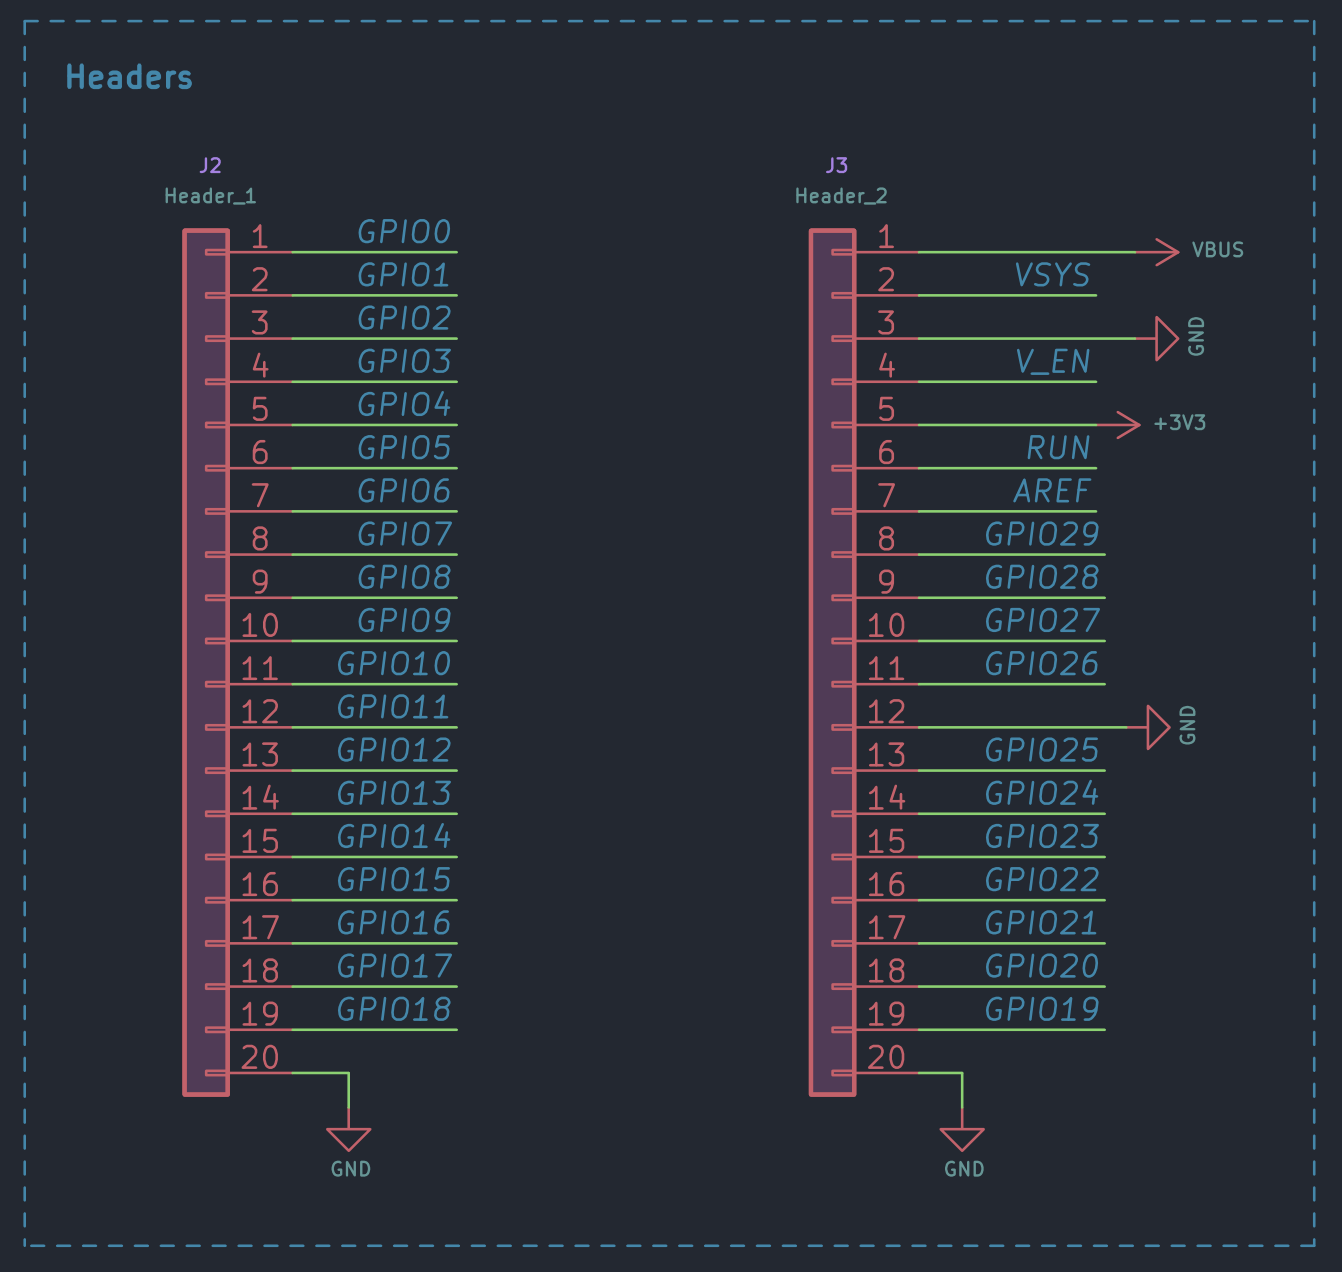Select the RUN net label
The height and width of the screenshot is (1272, 1342).
point(1059,448)
